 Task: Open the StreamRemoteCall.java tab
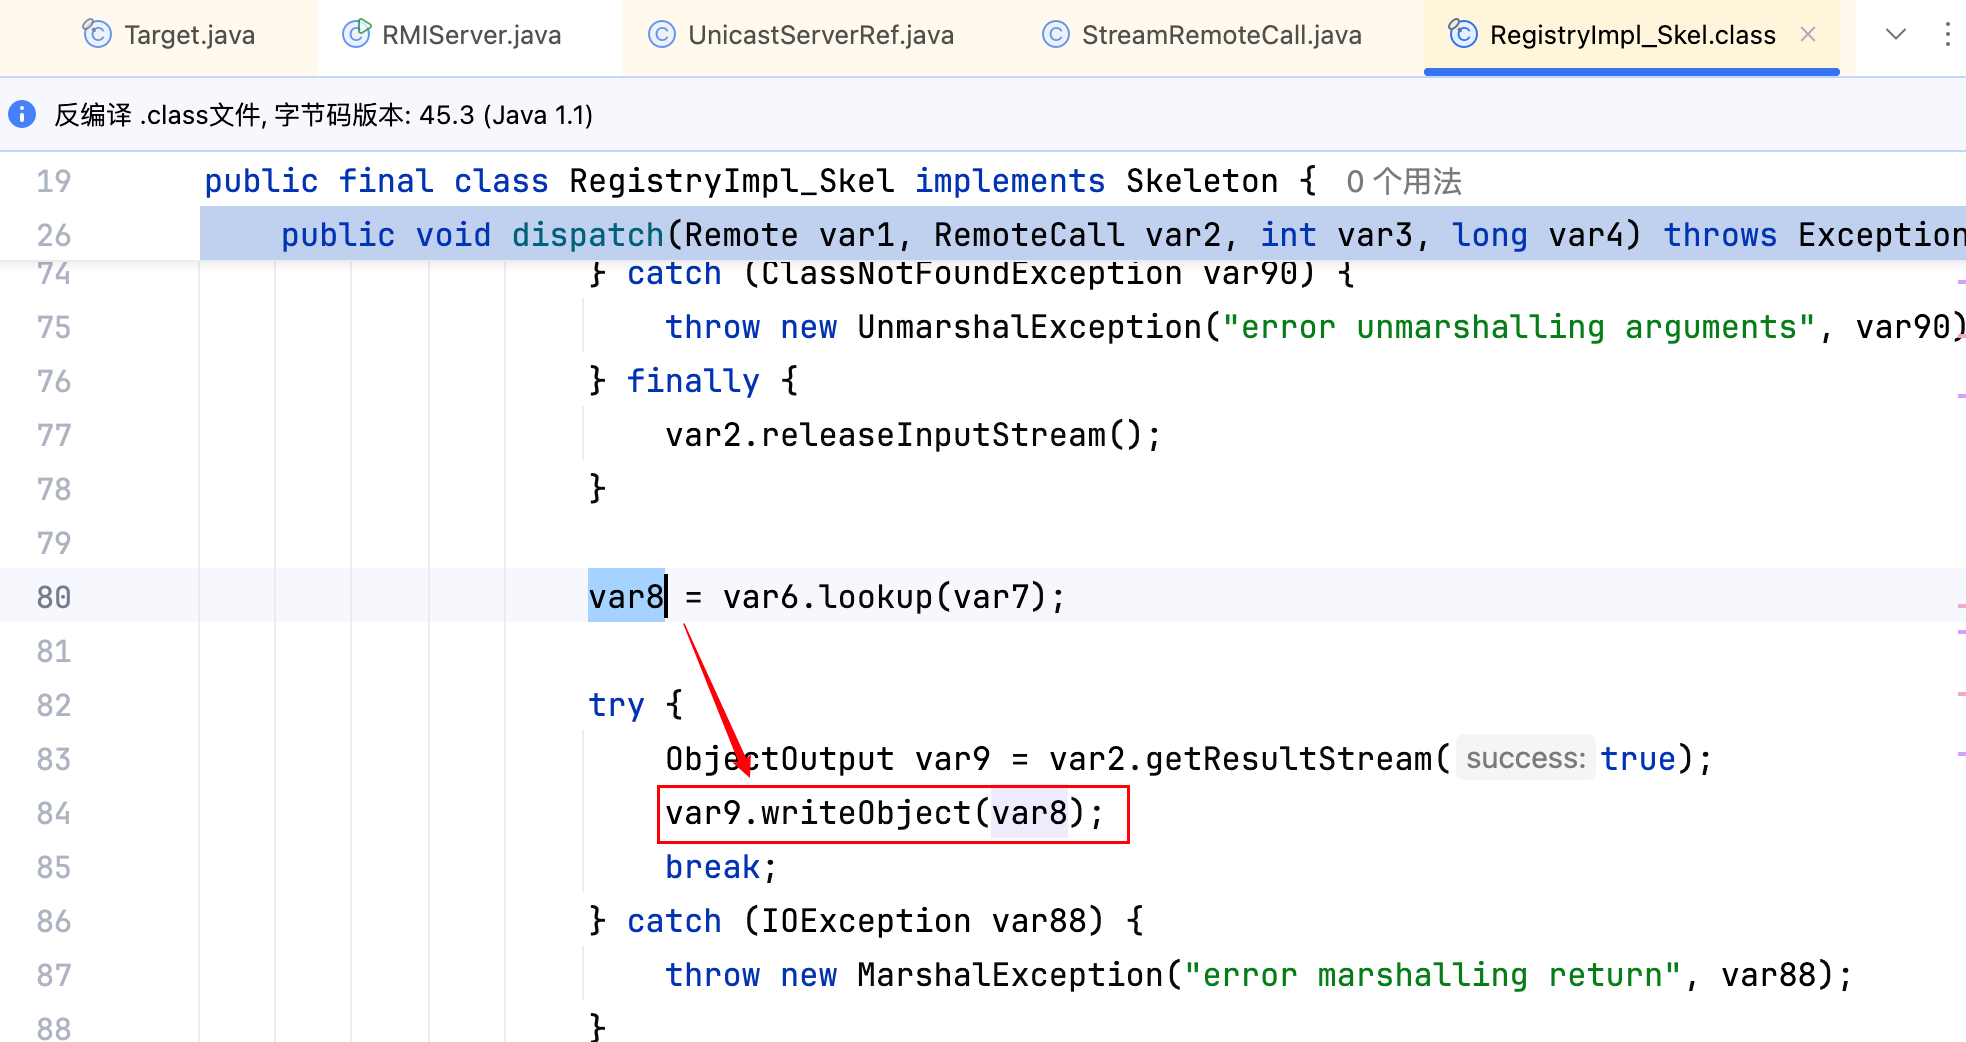[x=1221, y=35]
